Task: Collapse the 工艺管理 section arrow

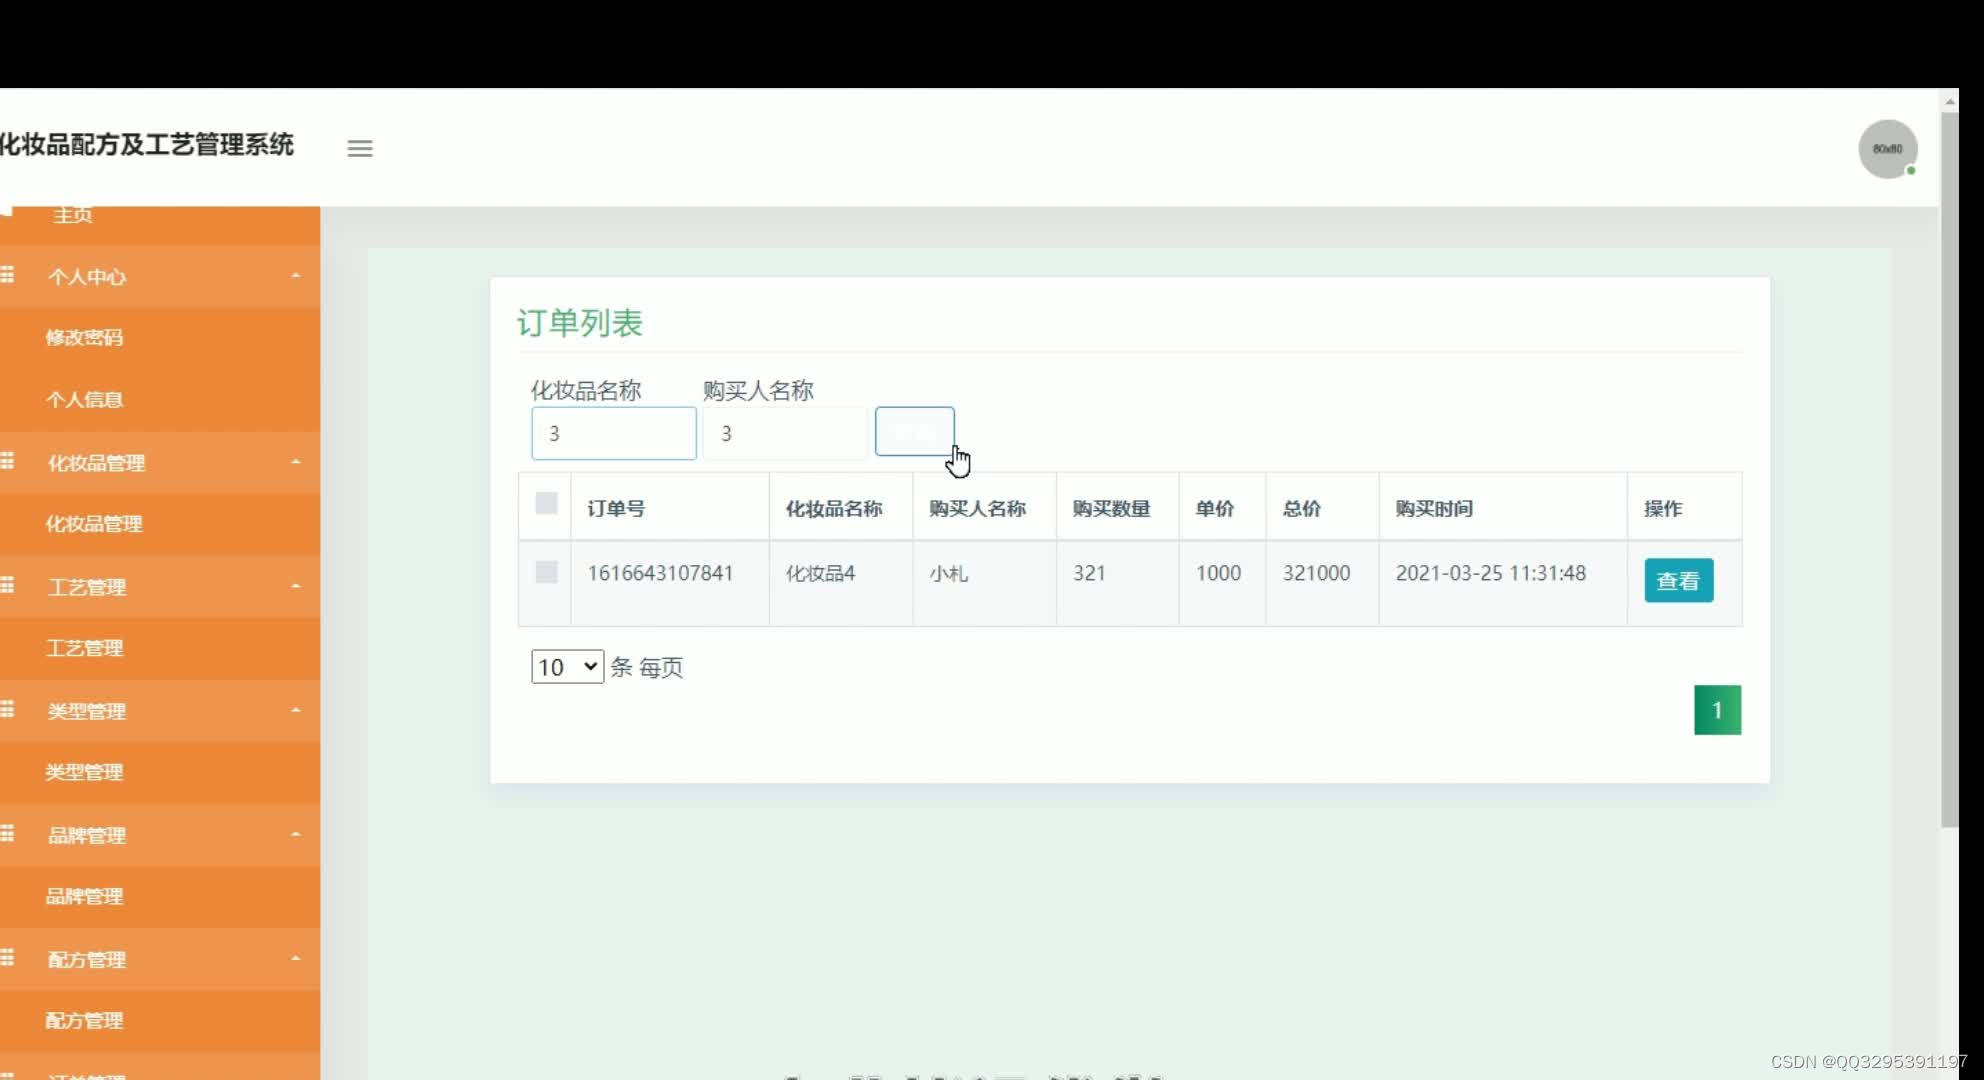Action: pyautogui.click(x=296, y=585)
